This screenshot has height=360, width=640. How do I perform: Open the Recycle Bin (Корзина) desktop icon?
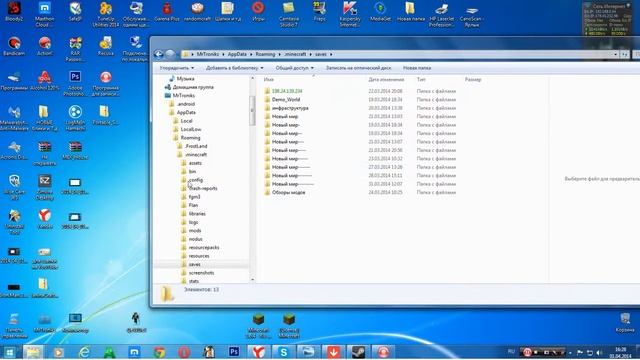(625, 322)
